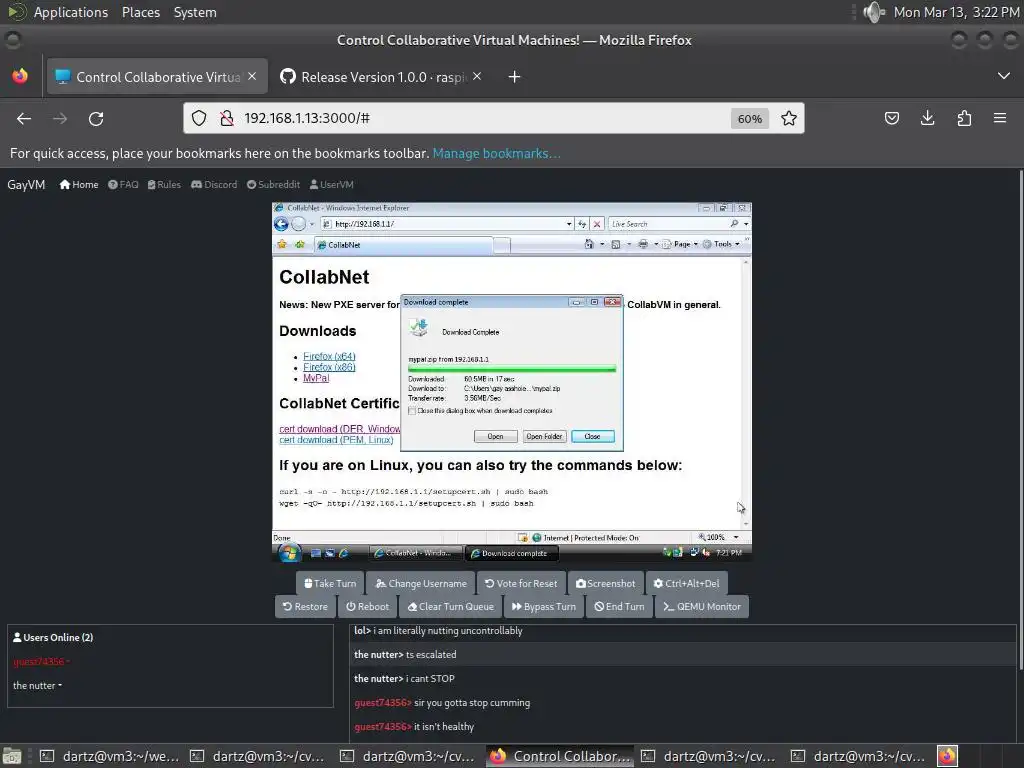Click the 60% zoom level indicator
This screenshot has width=1024, height=768.
750,119
